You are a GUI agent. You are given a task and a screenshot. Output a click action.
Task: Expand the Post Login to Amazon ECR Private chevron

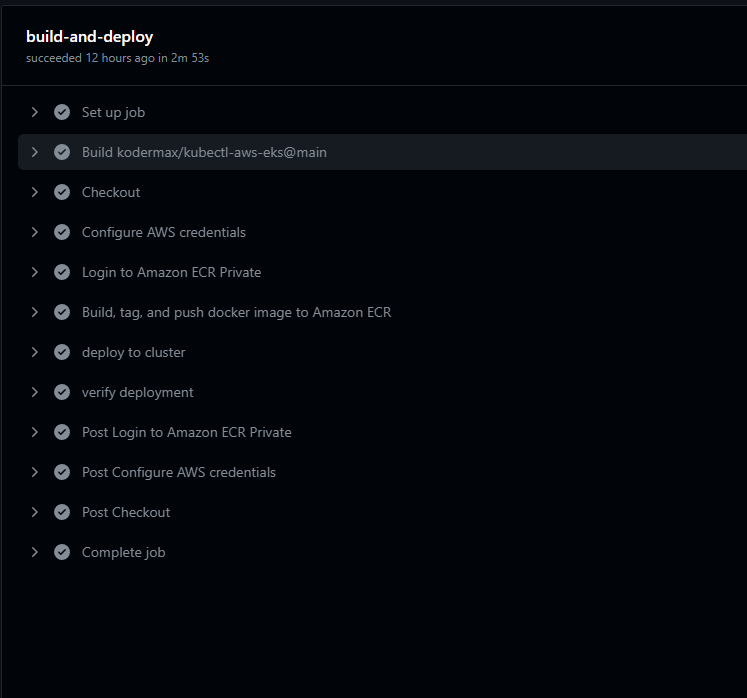[34, 432]
